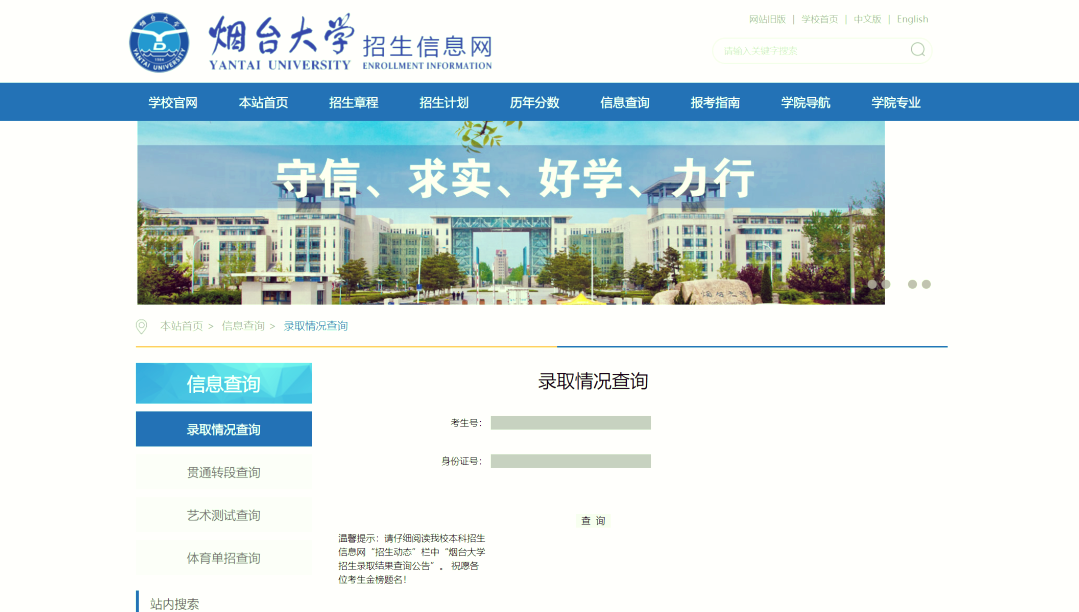Click 信息查询 in the breadcrumb trail
This screenshot has width=1079, height=612.
coord(242,325)
